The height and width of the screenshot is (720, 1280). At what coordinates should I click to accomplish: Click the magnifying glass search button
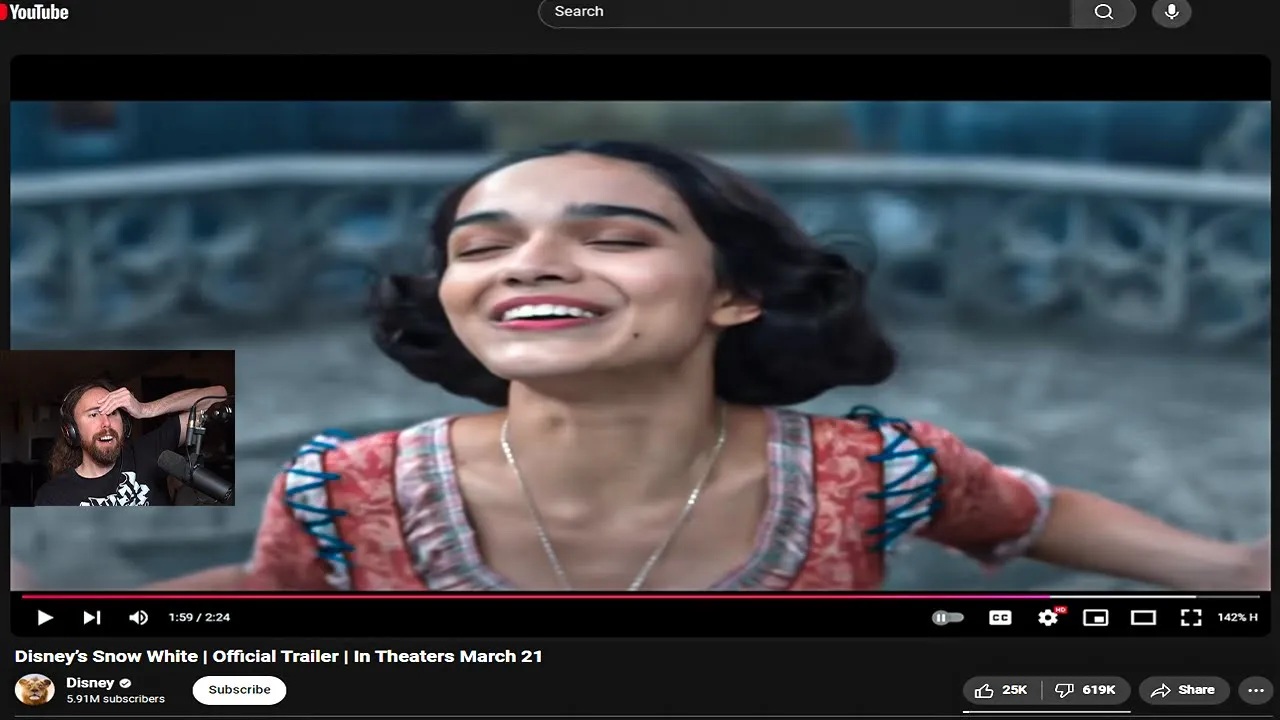[x=1103, y=12]
